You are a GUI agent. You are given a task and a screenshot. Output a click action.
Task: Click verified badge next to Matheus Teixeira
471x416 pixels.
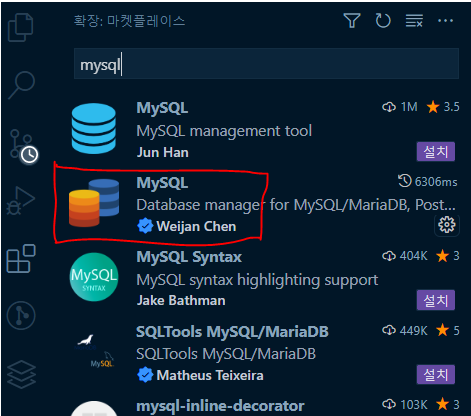[145, 375]
